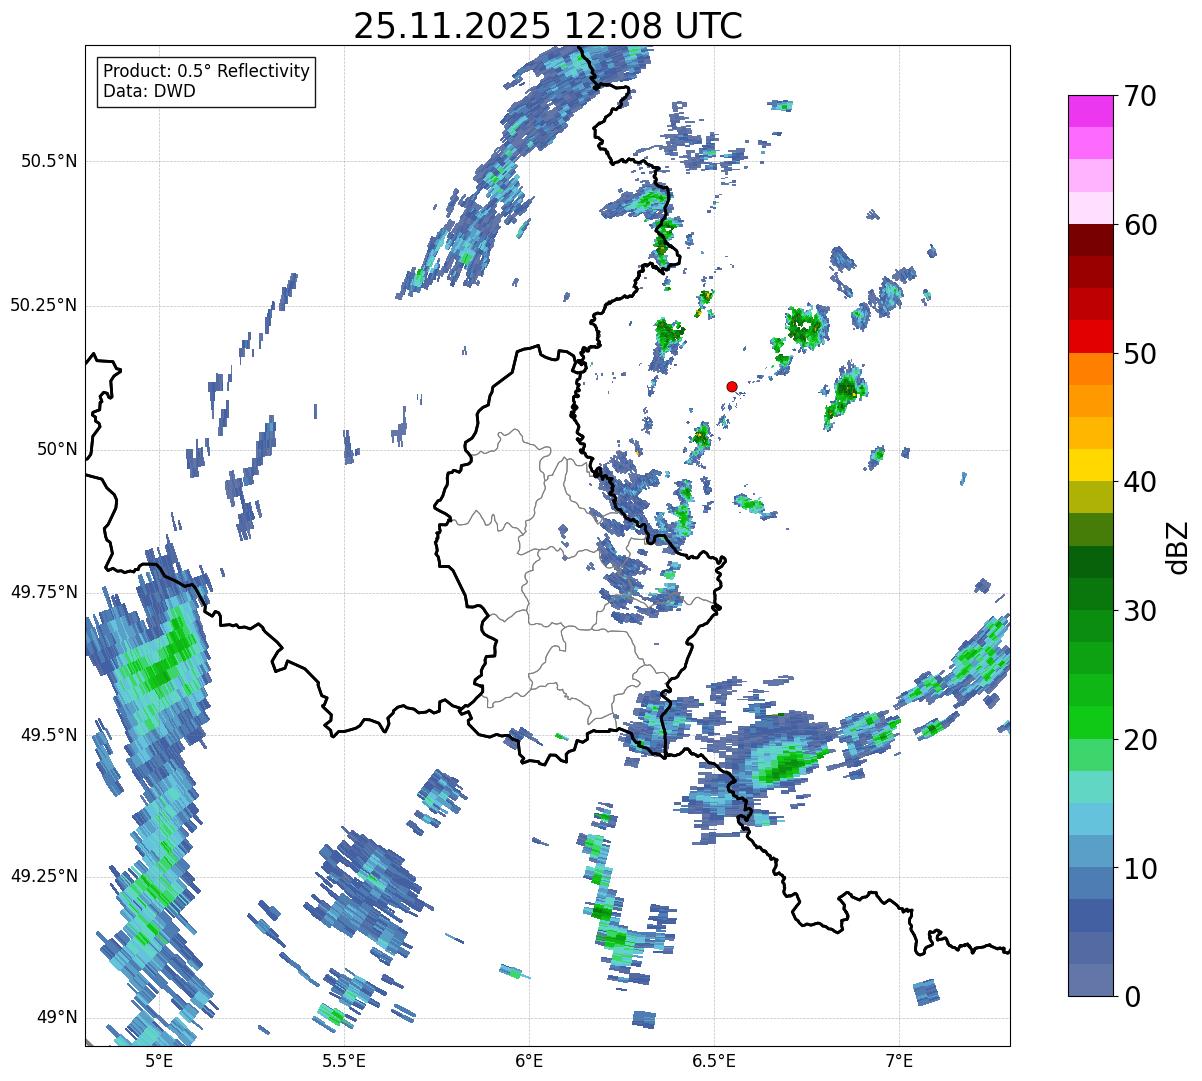Click the "6.5°E" longitude label
The width and height of the screenshot is (1202, 1081).
(x=714, y=1061)
